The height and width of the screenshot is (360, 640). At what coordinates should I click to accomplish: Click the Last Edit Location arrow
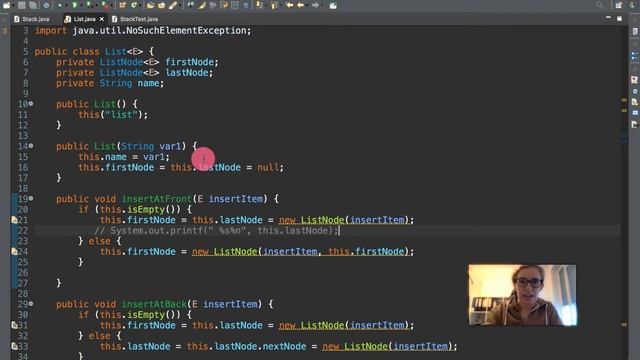coord(289,5)
